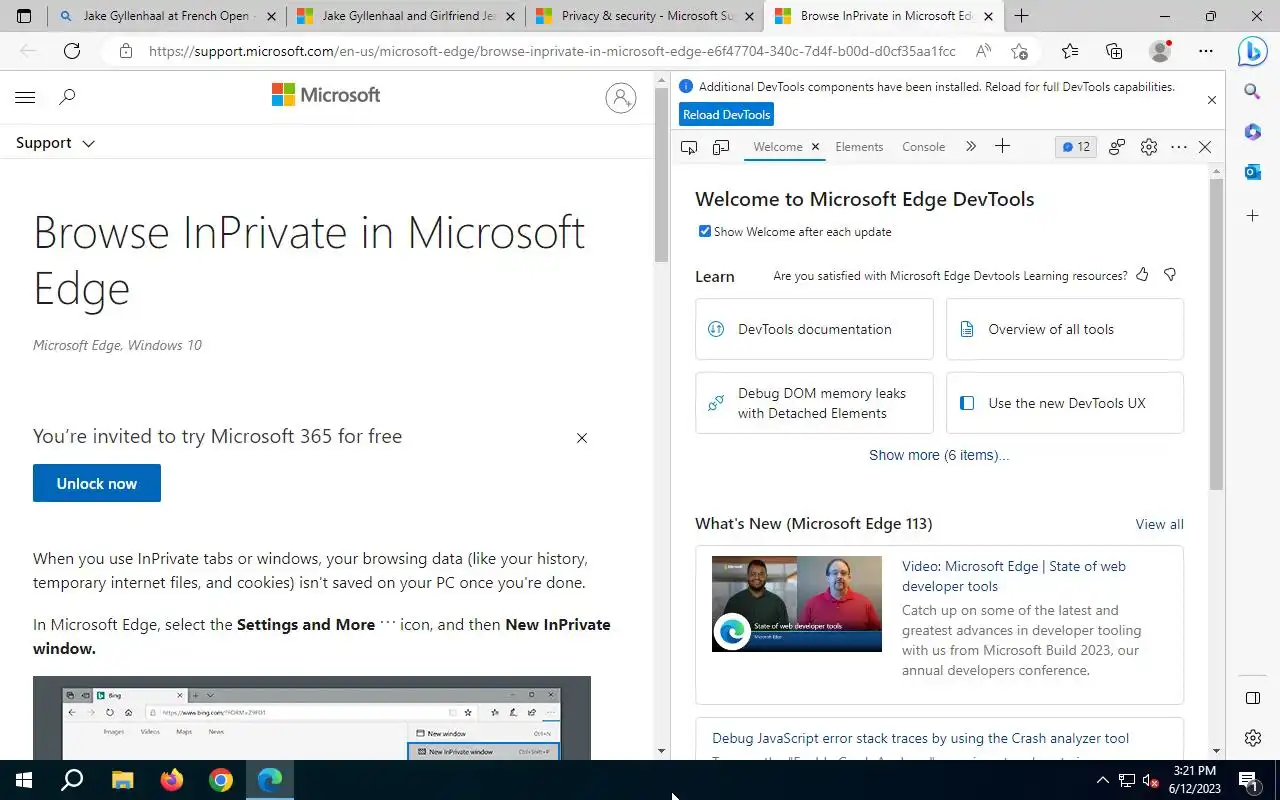Screen dimensions: 1280x800
Task: Open a new browser tab
Action: [x=1021, y=16]
